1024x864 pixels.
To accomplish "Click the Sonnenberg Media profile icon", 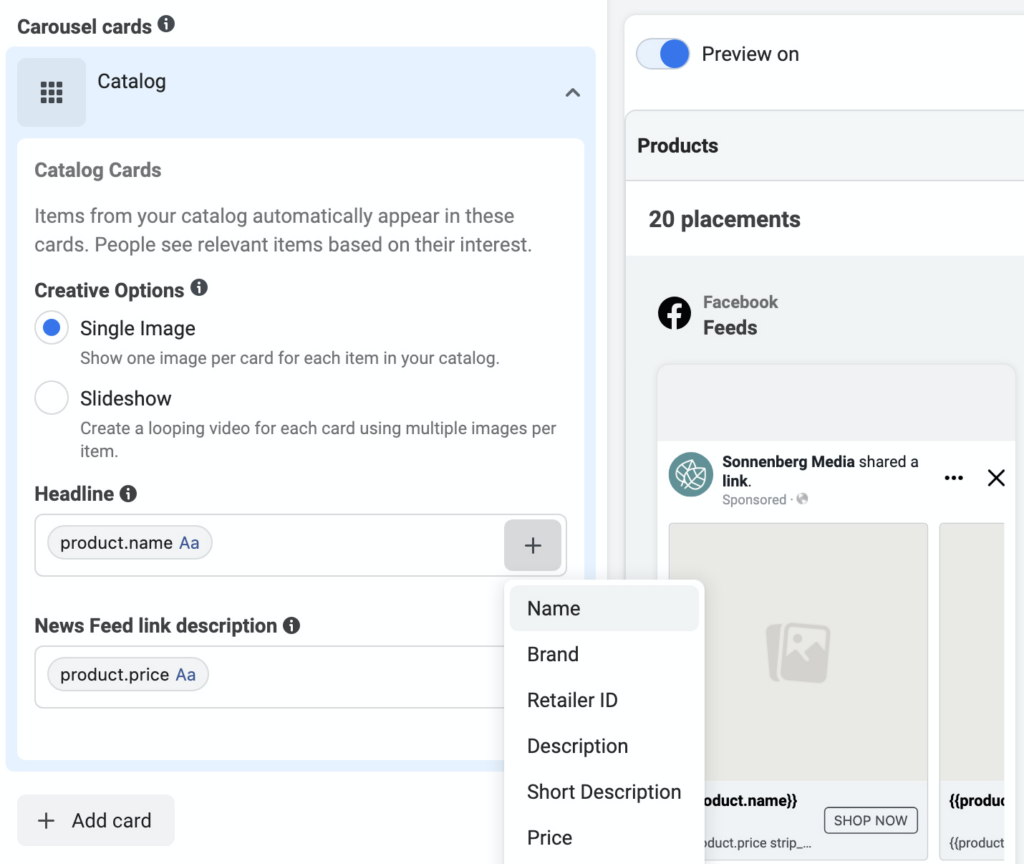I will (690, 477).
